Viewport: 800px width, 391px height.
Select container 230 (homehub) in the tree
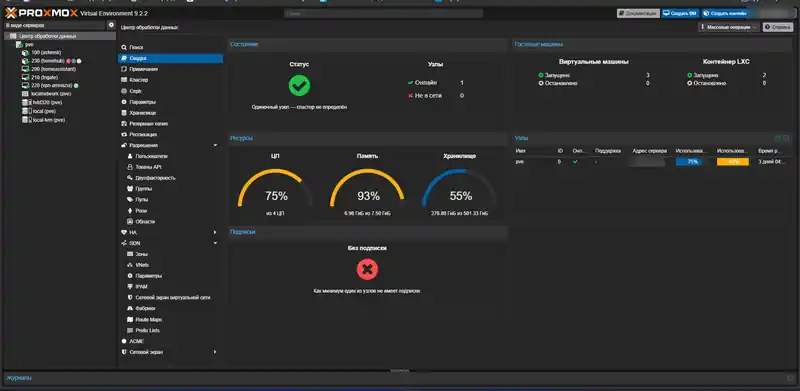pyautogui.click(x=51, y=61)
